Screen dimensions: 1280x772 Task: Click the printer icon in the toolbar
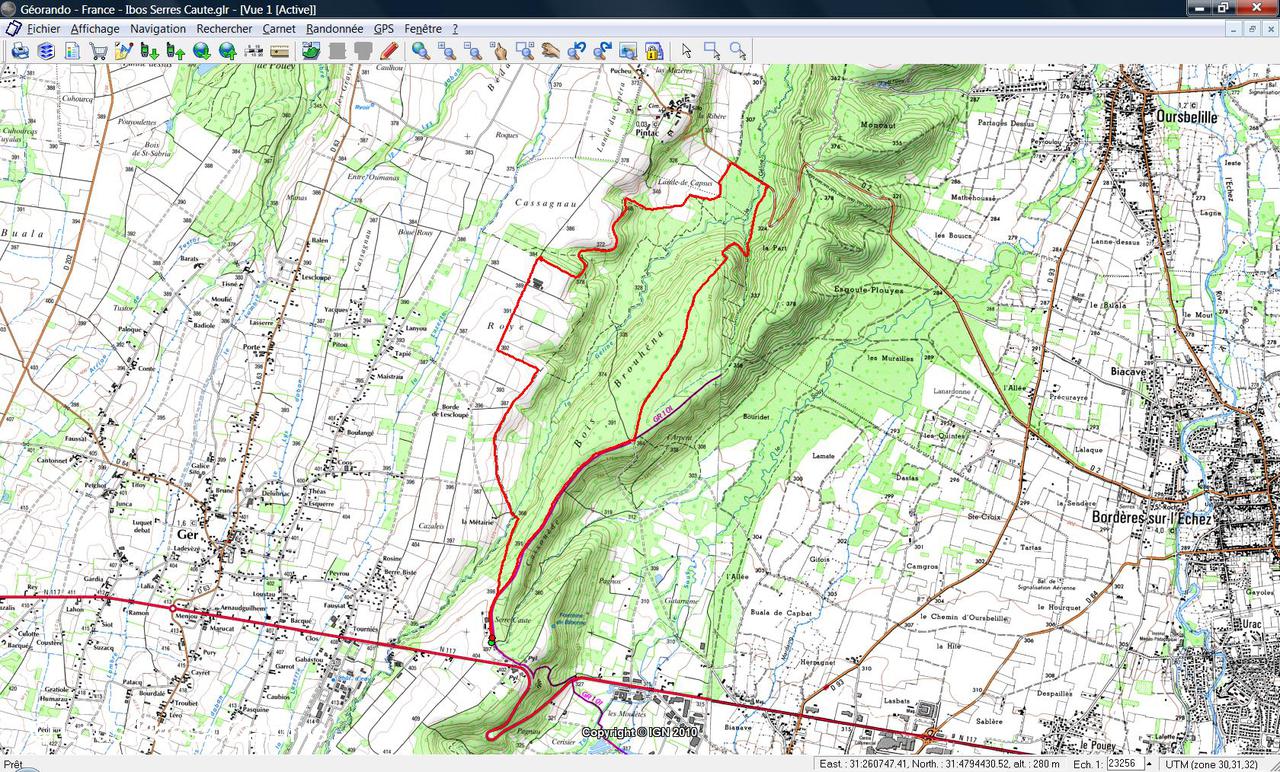tap(20, 50)
